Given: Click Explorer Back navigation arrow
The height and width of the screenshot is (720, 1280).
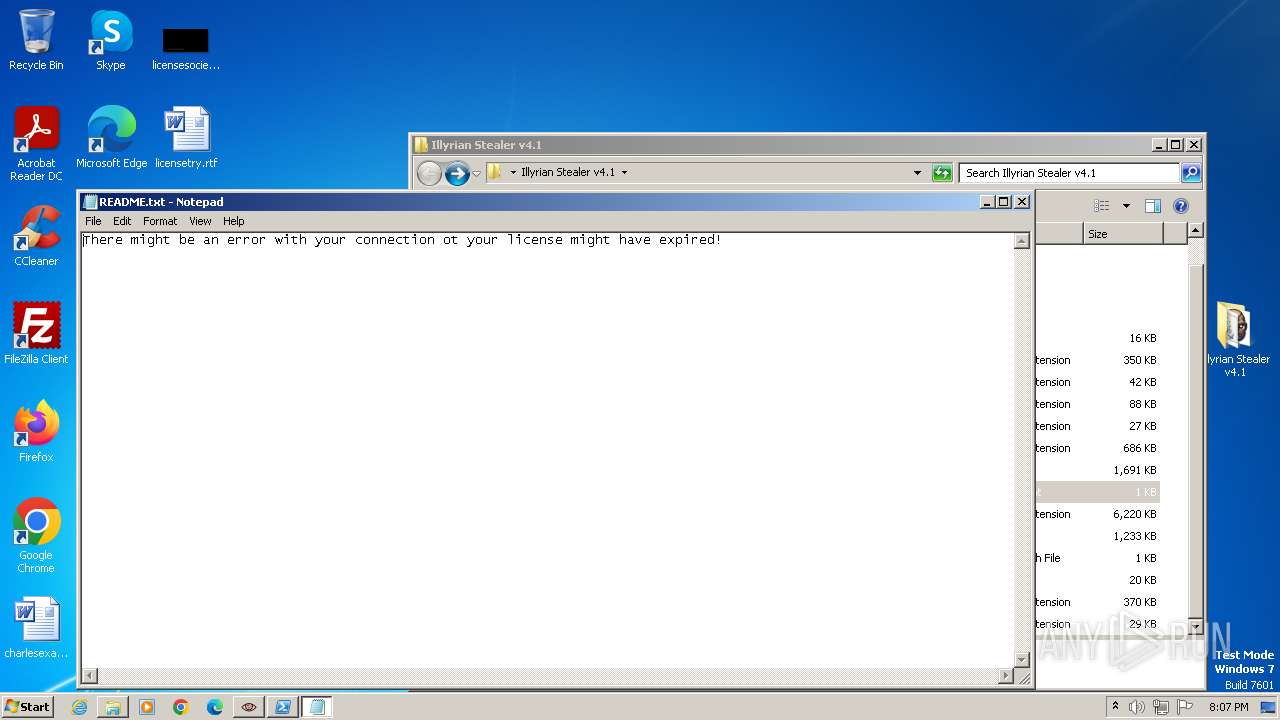Looking at the screenshot, I should click(429, 173).
